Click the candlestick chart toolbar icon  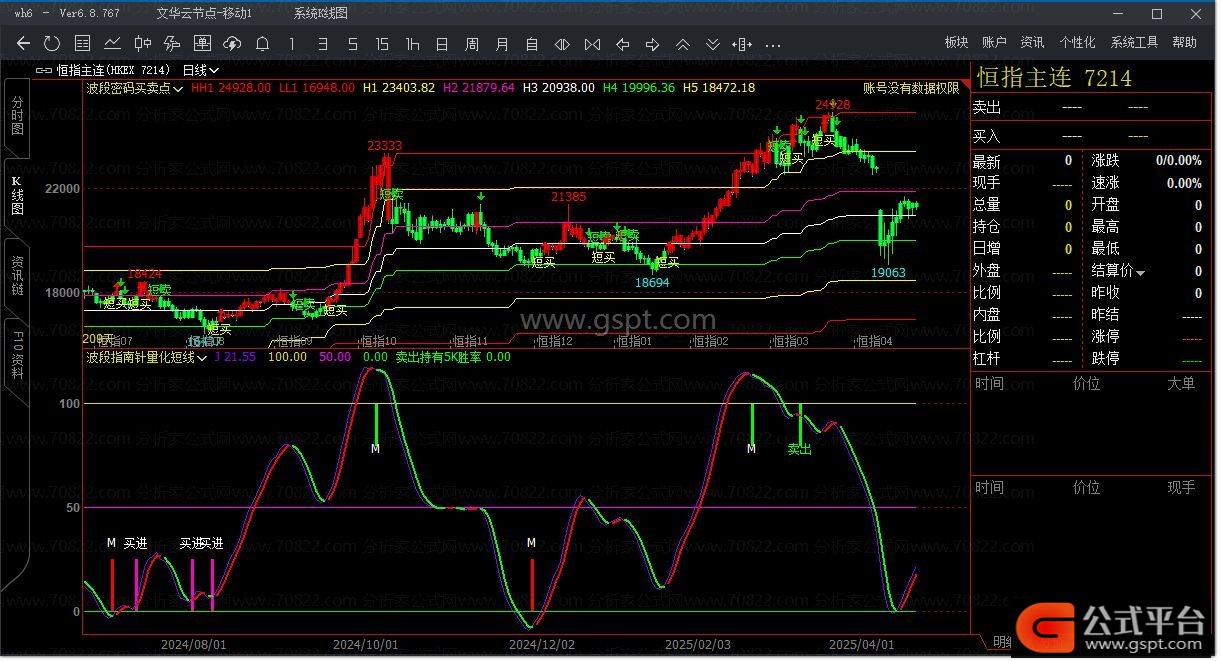click(x=142, y=43)
